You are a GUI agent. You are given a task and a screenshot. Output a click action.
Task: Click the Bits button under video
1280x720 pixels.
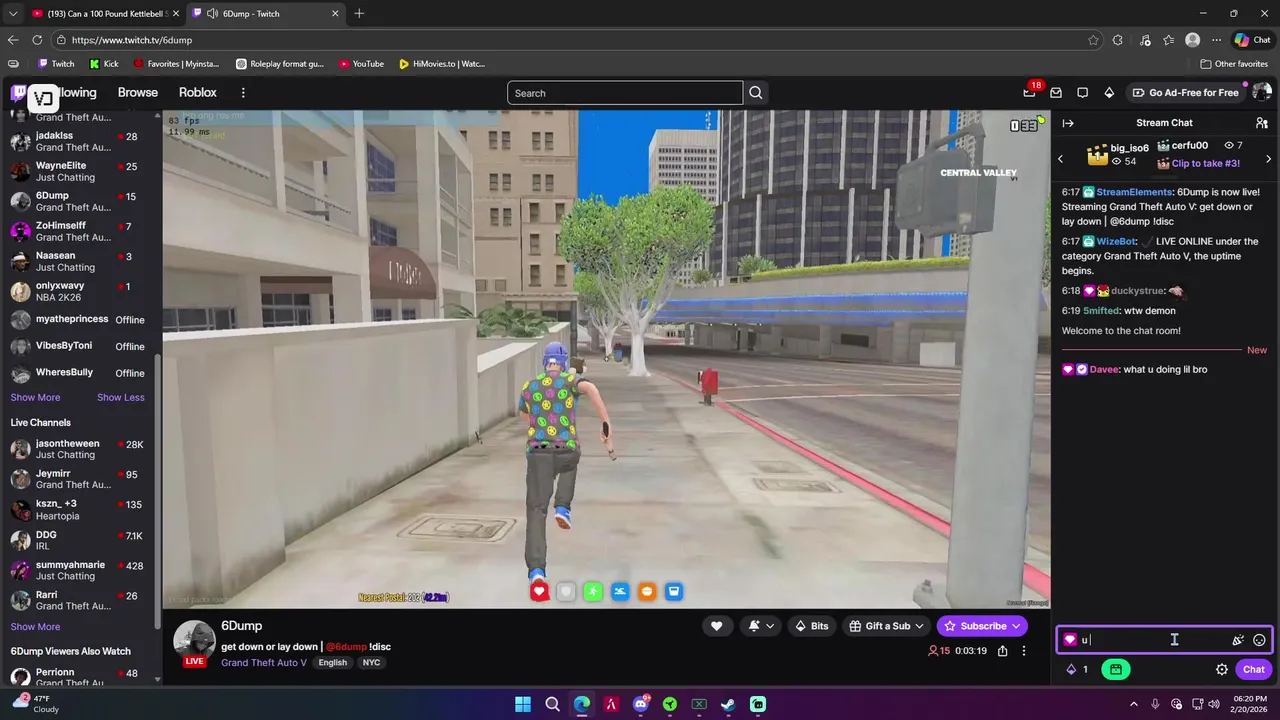(811, 626)
